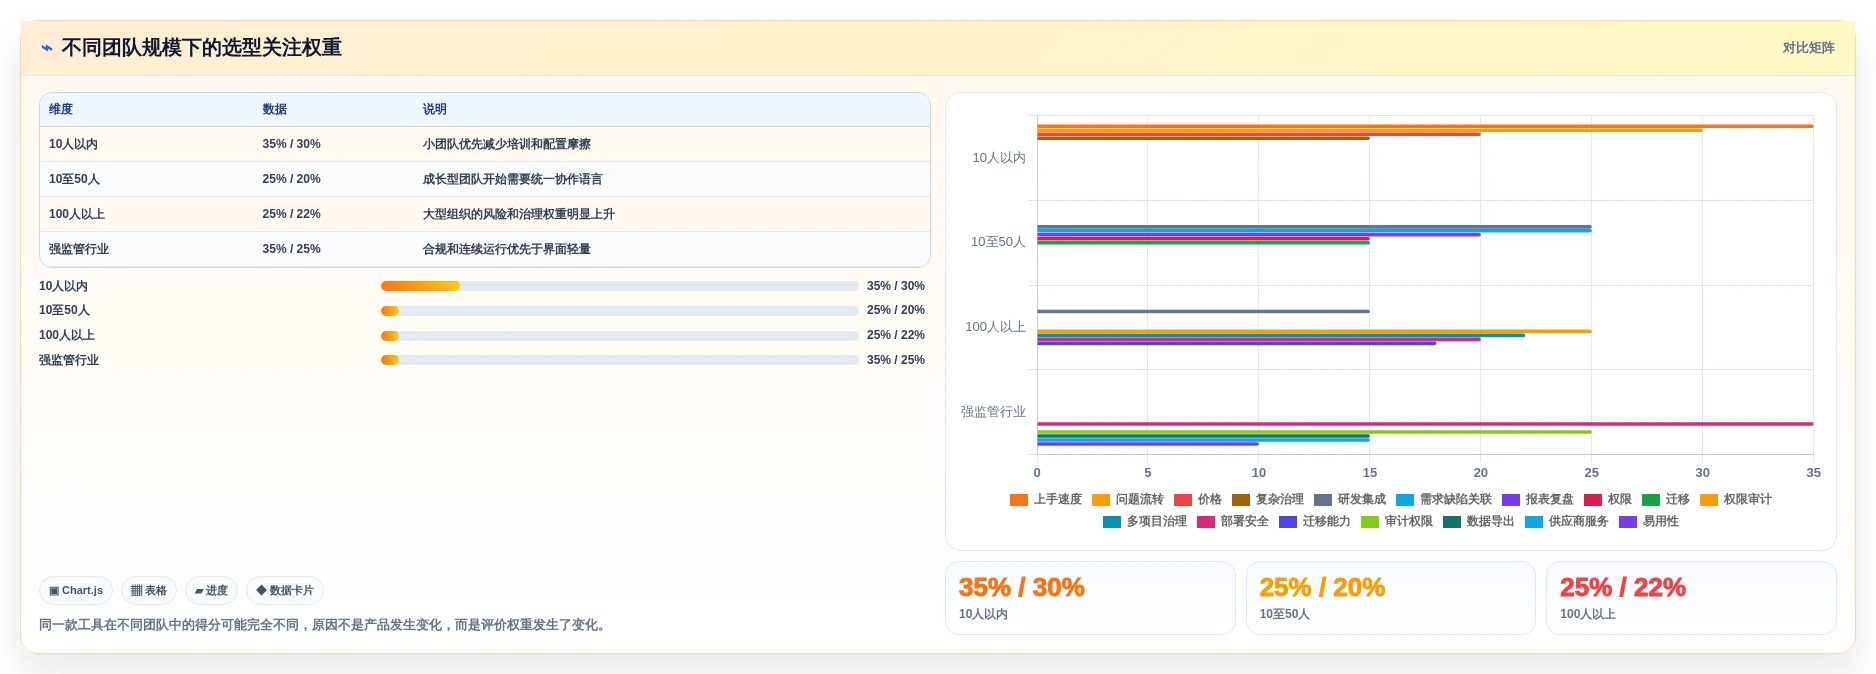Toggle the 复杂治理 legend item

(x=1268, y=500)
